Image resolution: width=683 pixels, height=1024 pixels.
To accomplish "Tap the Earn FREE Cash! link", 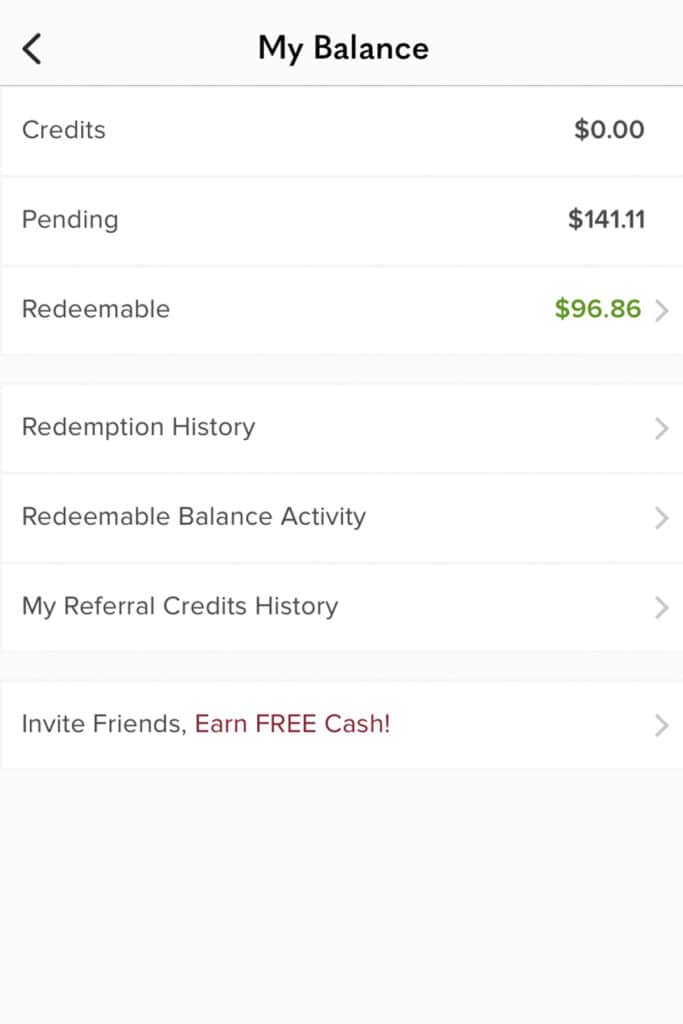I will click(293, 724).
